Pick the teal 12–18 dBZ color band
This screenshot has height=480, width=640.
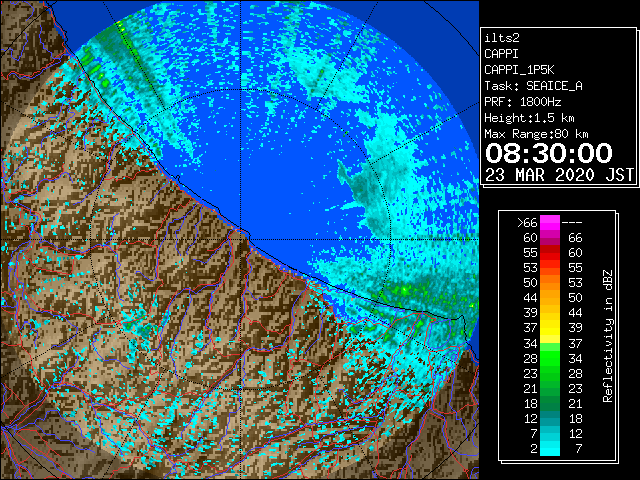point(550,418)
